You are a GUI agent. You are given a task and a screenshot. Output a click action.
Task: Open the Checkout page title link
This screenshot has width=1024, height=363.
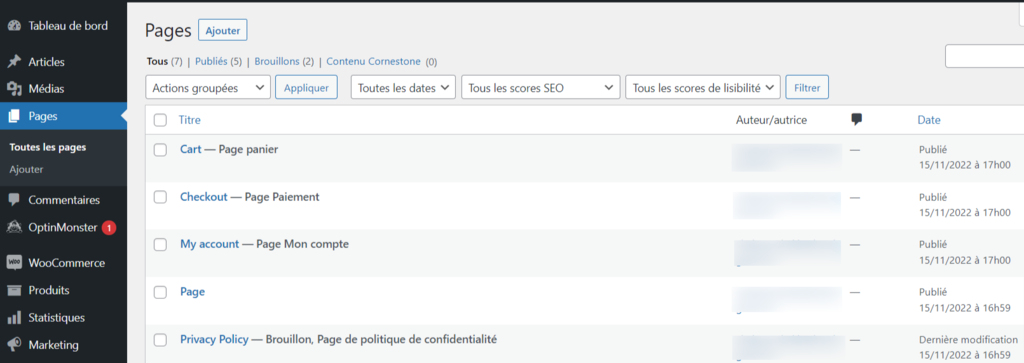204,197
